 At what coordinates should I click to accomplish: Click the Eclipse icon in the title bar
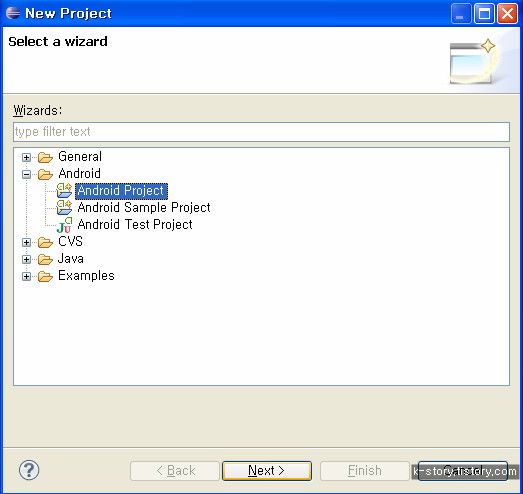click(13, 13)
